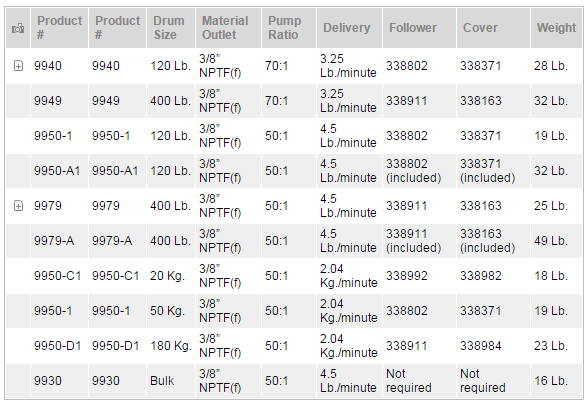The image size is (588, 405).
Task: Click follower part number 338992
Action: coord(406,276)
